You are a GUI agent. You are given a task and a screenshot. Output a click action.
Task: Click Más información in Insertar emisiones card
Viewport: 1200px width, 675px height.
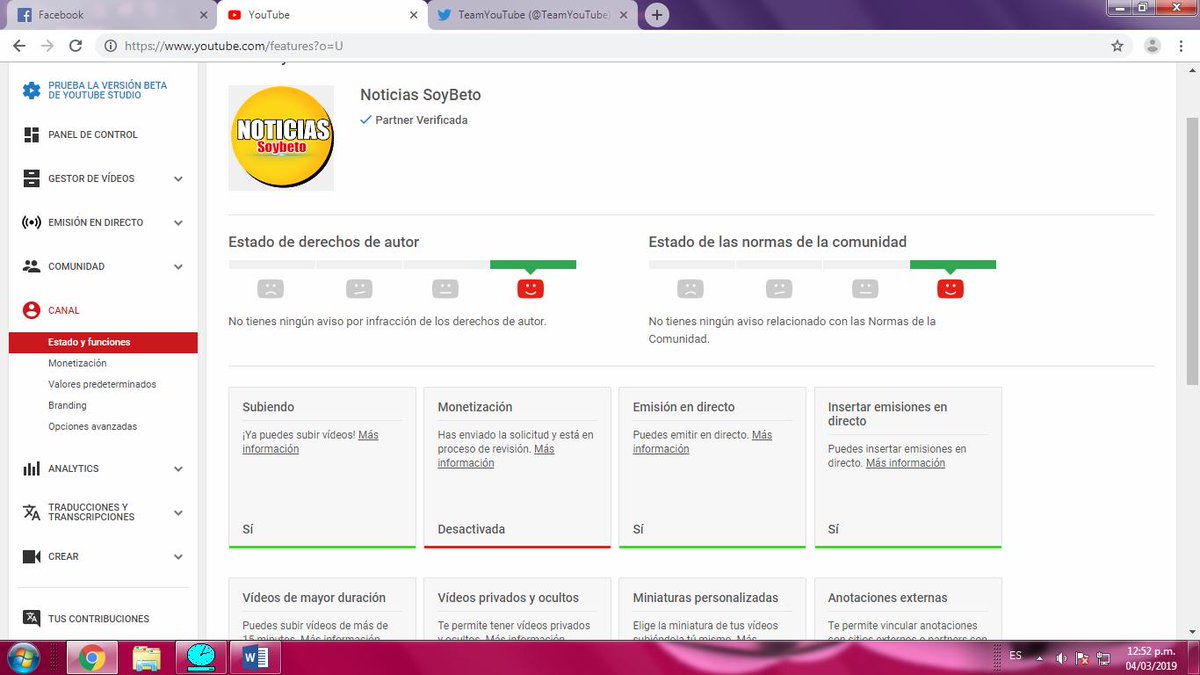tap(905, 463)
